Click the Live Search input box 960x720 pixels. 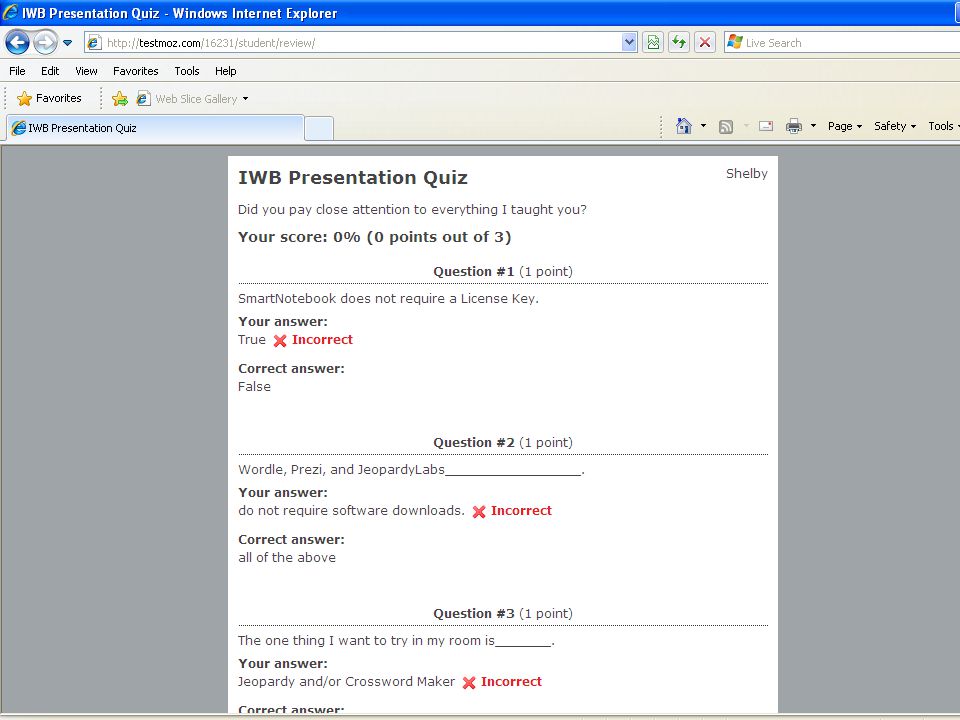842,43
